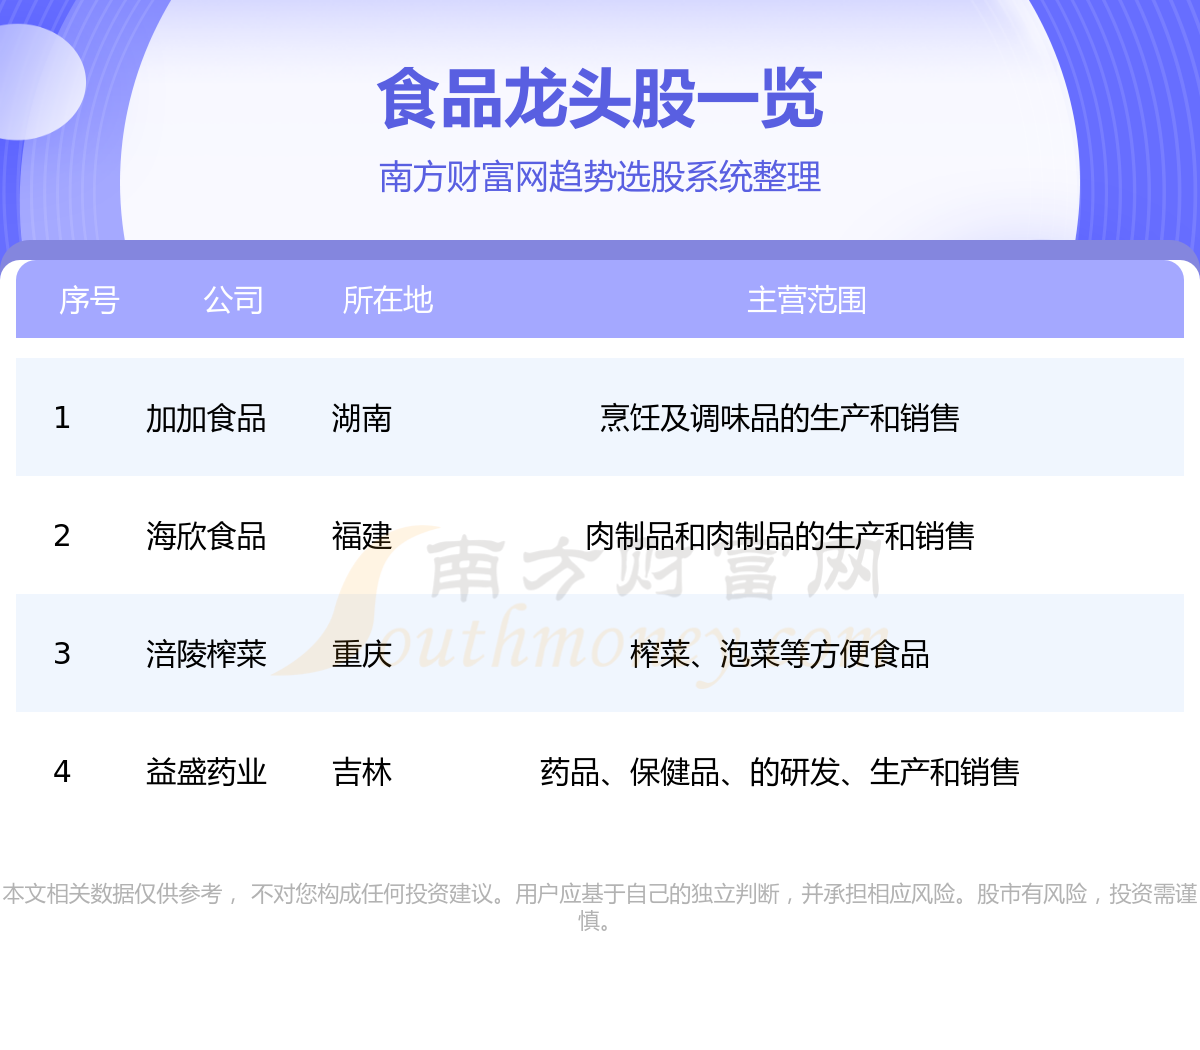Click the 主营范围 column header

tap(806, 300)
